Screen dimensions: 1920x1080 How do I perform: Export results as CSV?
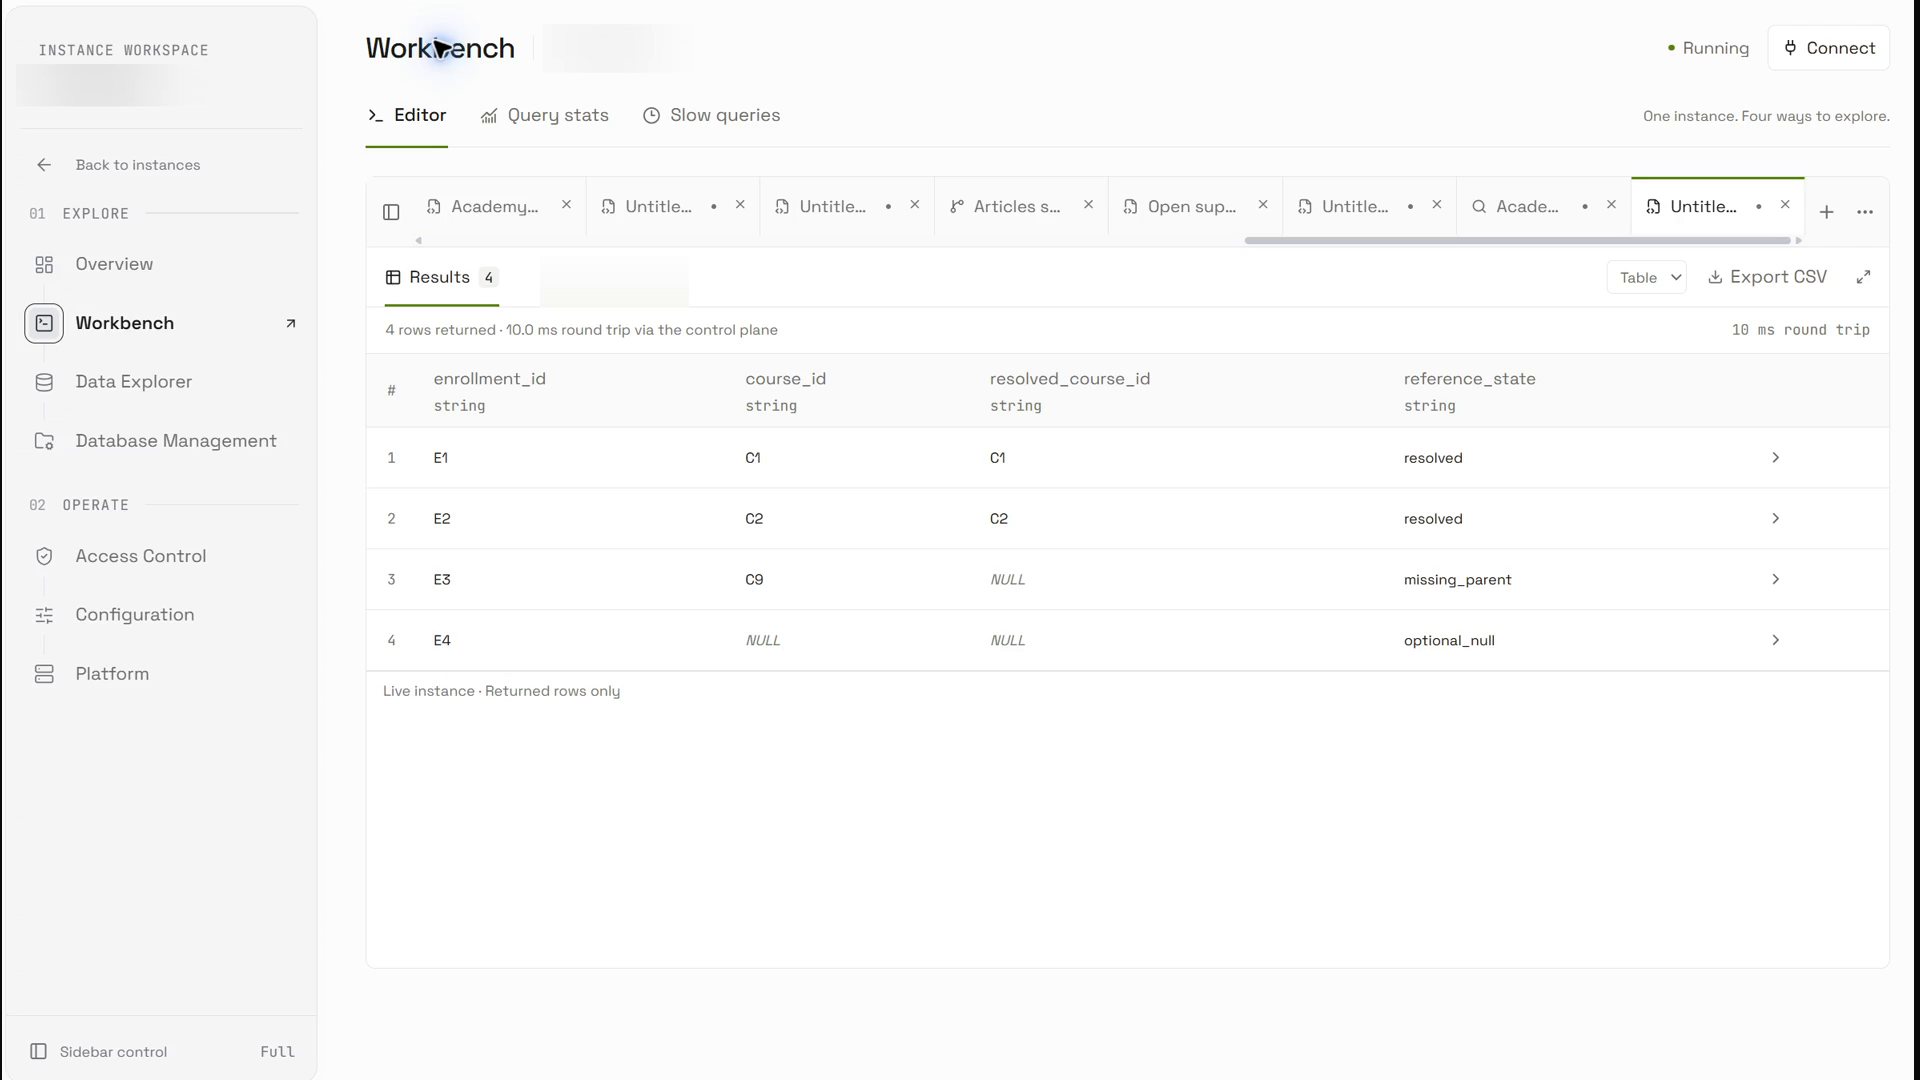pyautogui.click(x=1767, y=277)
